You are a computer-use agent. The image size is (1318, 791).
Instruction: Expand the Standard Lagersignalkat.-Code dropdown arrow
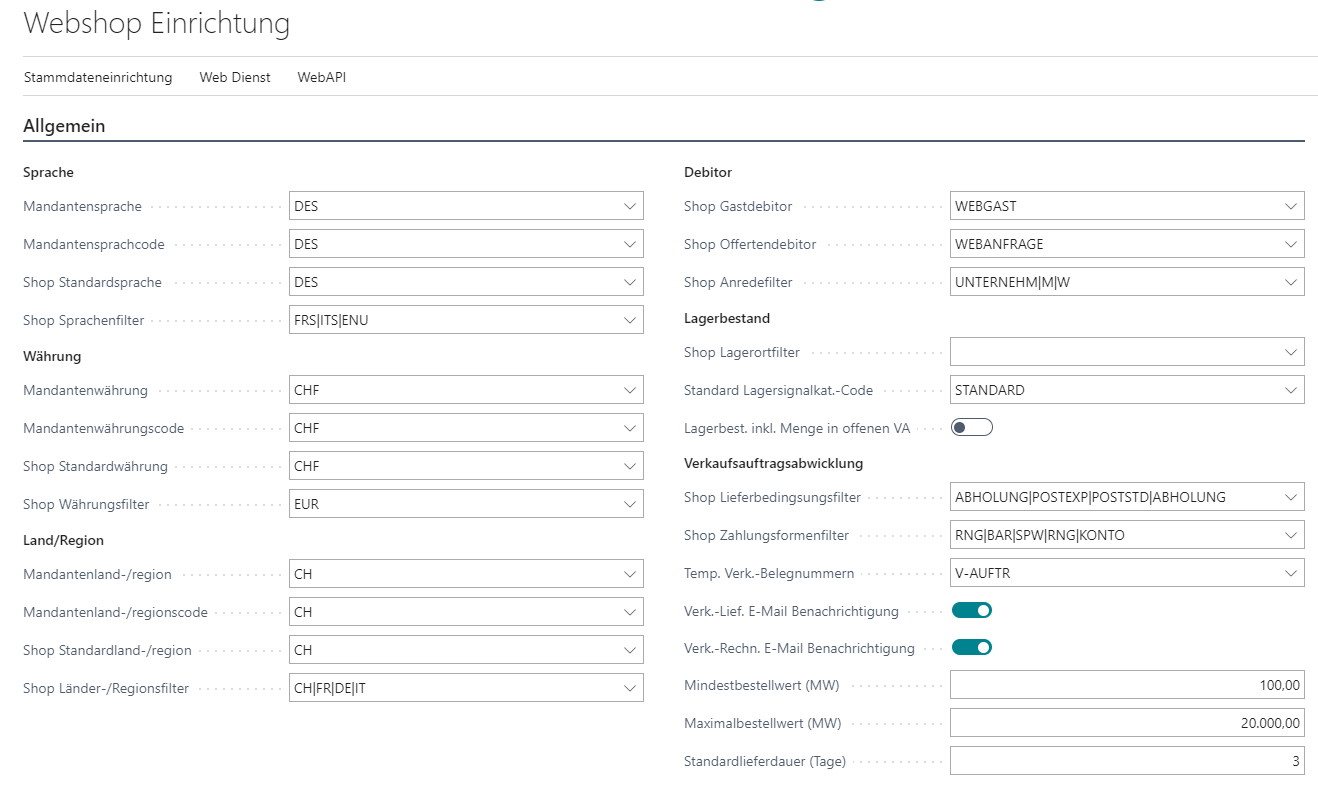coord(1291,390)
